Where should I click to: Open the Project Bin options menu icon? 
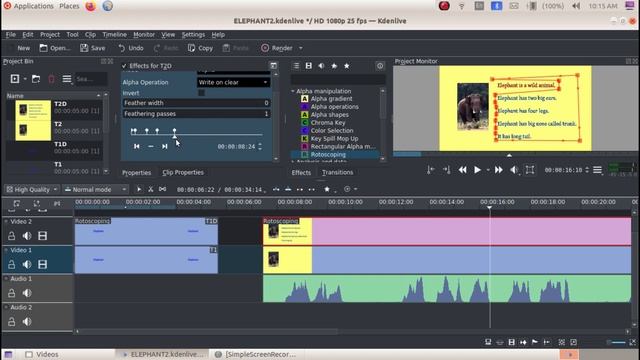67,78
